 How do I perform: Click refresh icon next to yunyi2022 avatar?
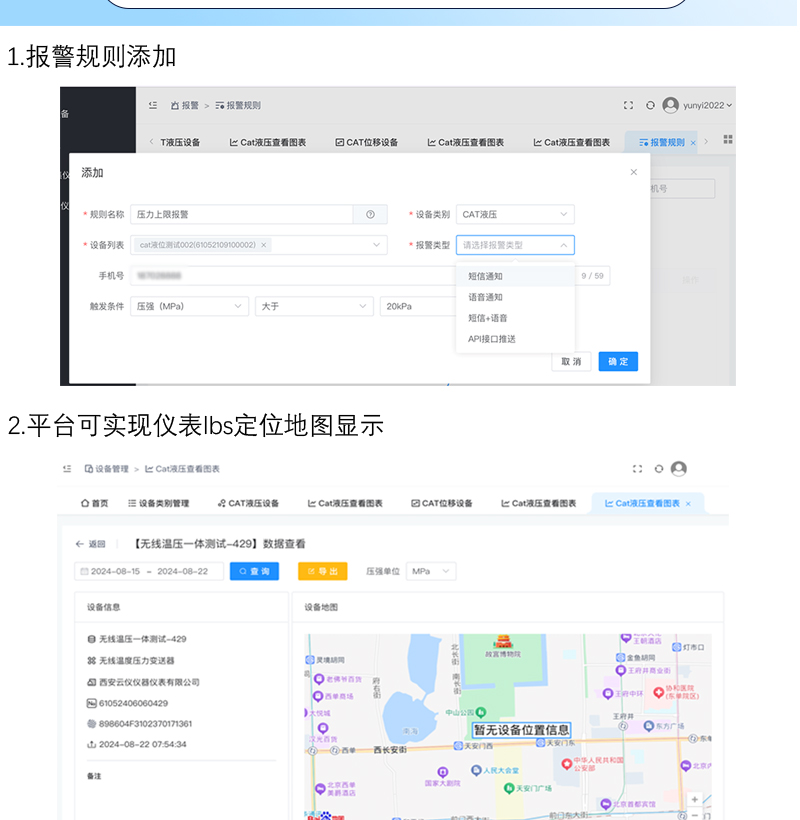(650, 105)
